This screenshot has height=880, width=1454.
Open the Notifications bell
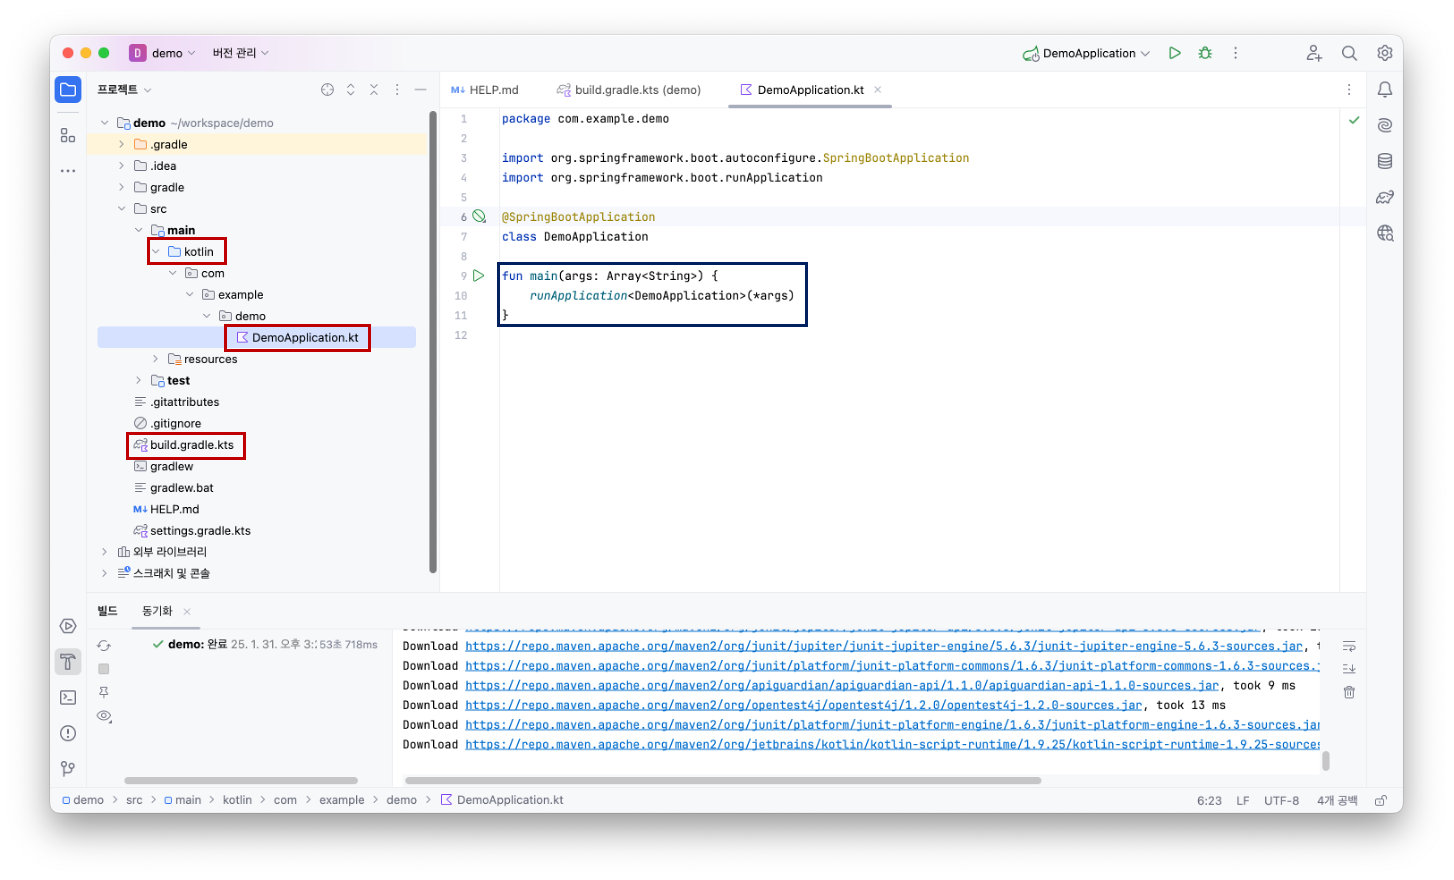click(1385, 90)
